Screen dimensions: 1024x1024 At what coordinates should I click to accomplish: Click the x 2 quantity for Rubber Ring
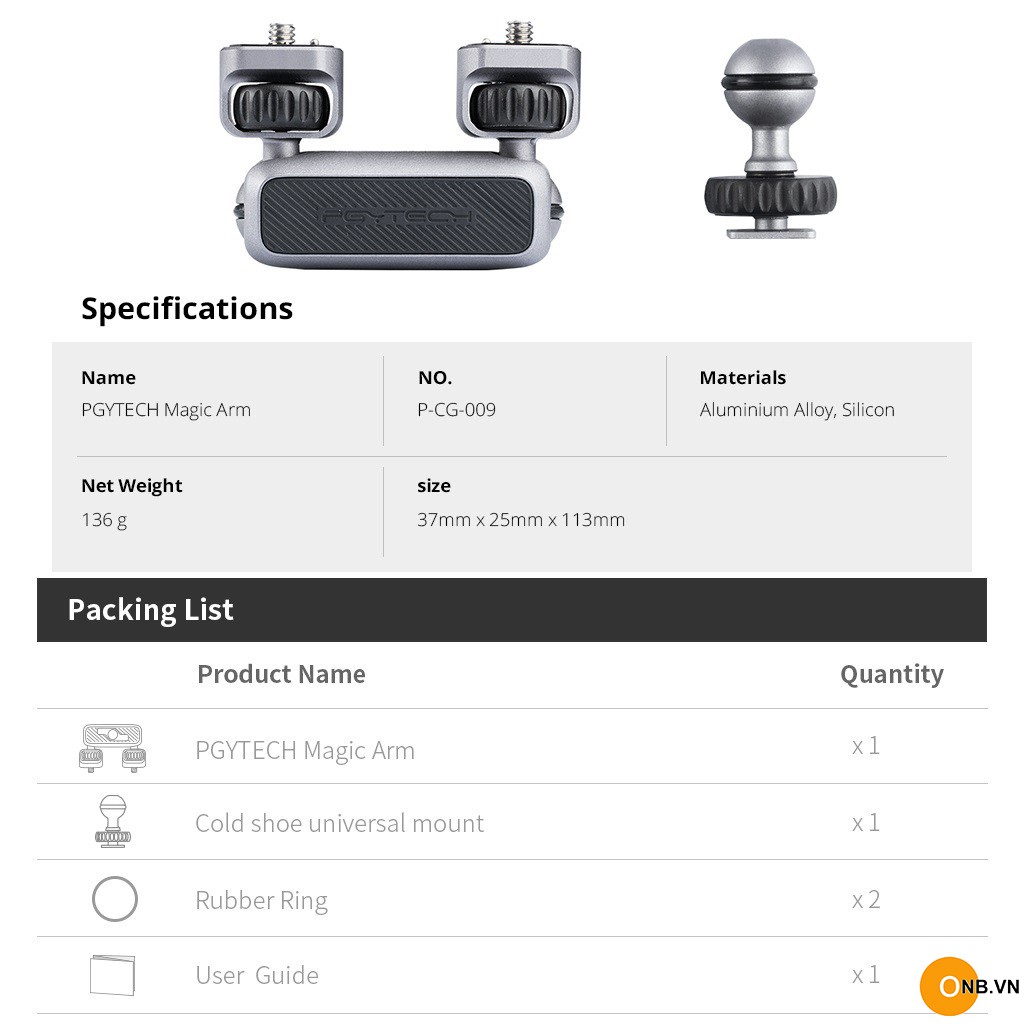coord(866,899)
